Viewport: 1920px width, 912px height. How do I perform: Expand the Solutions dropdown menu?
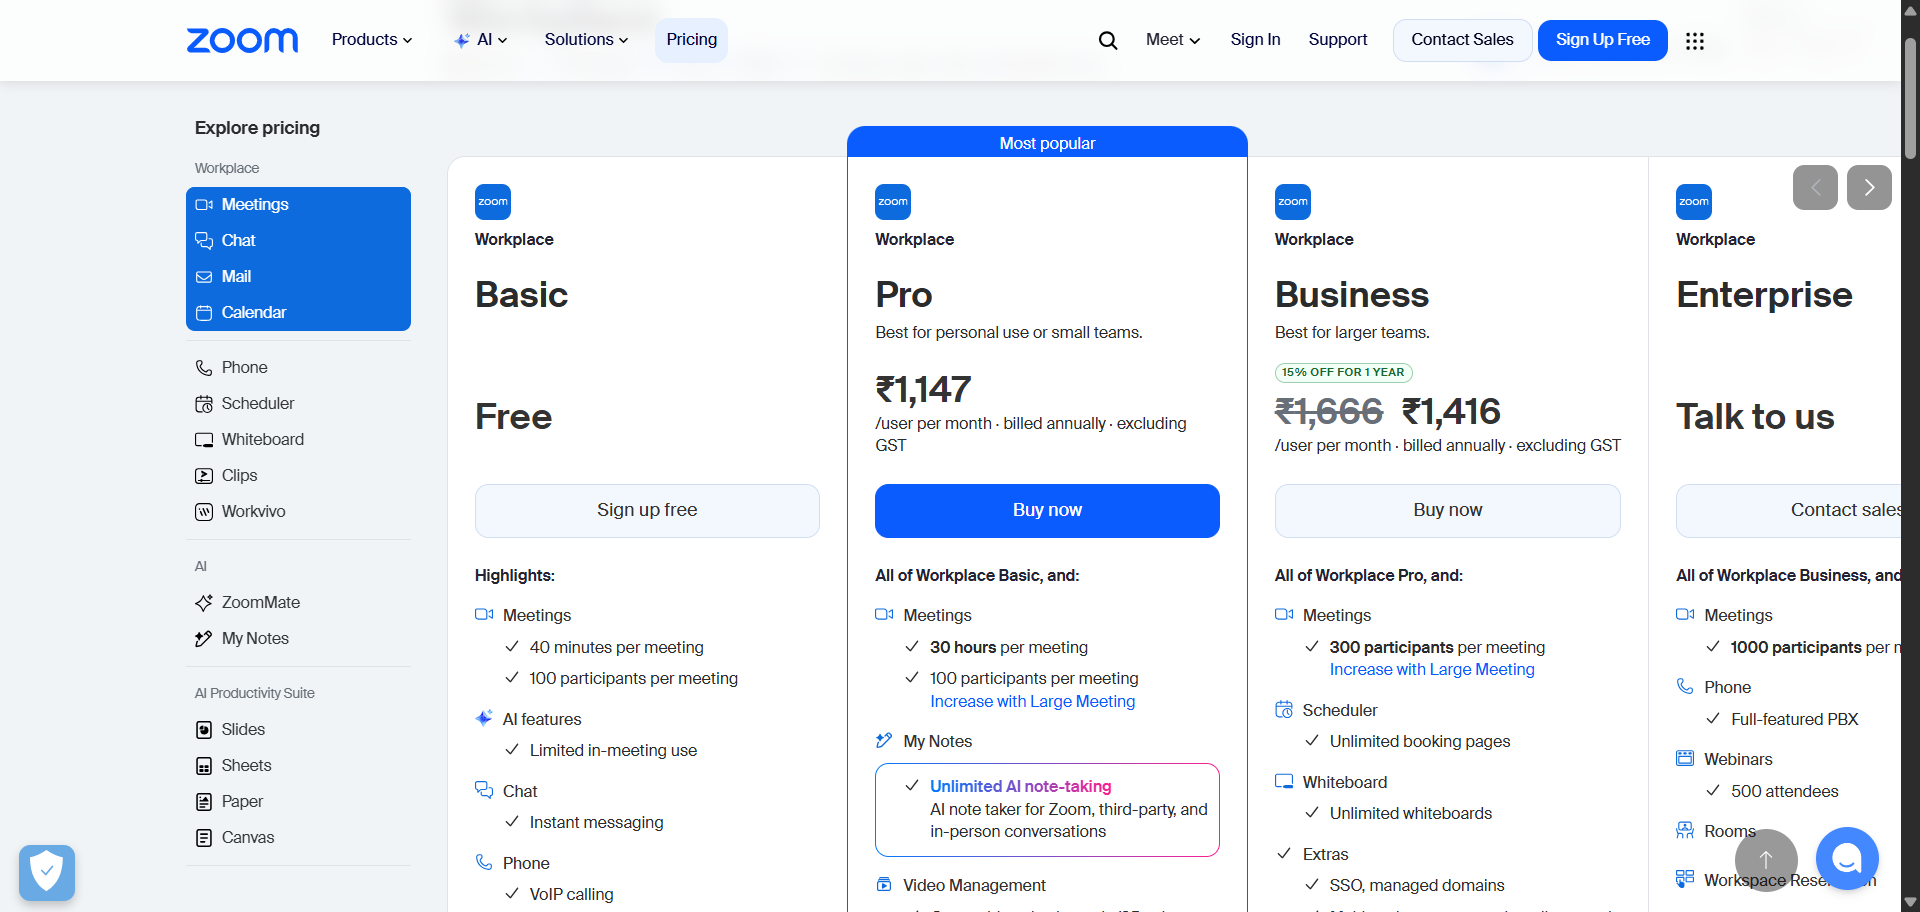[586, 40]
